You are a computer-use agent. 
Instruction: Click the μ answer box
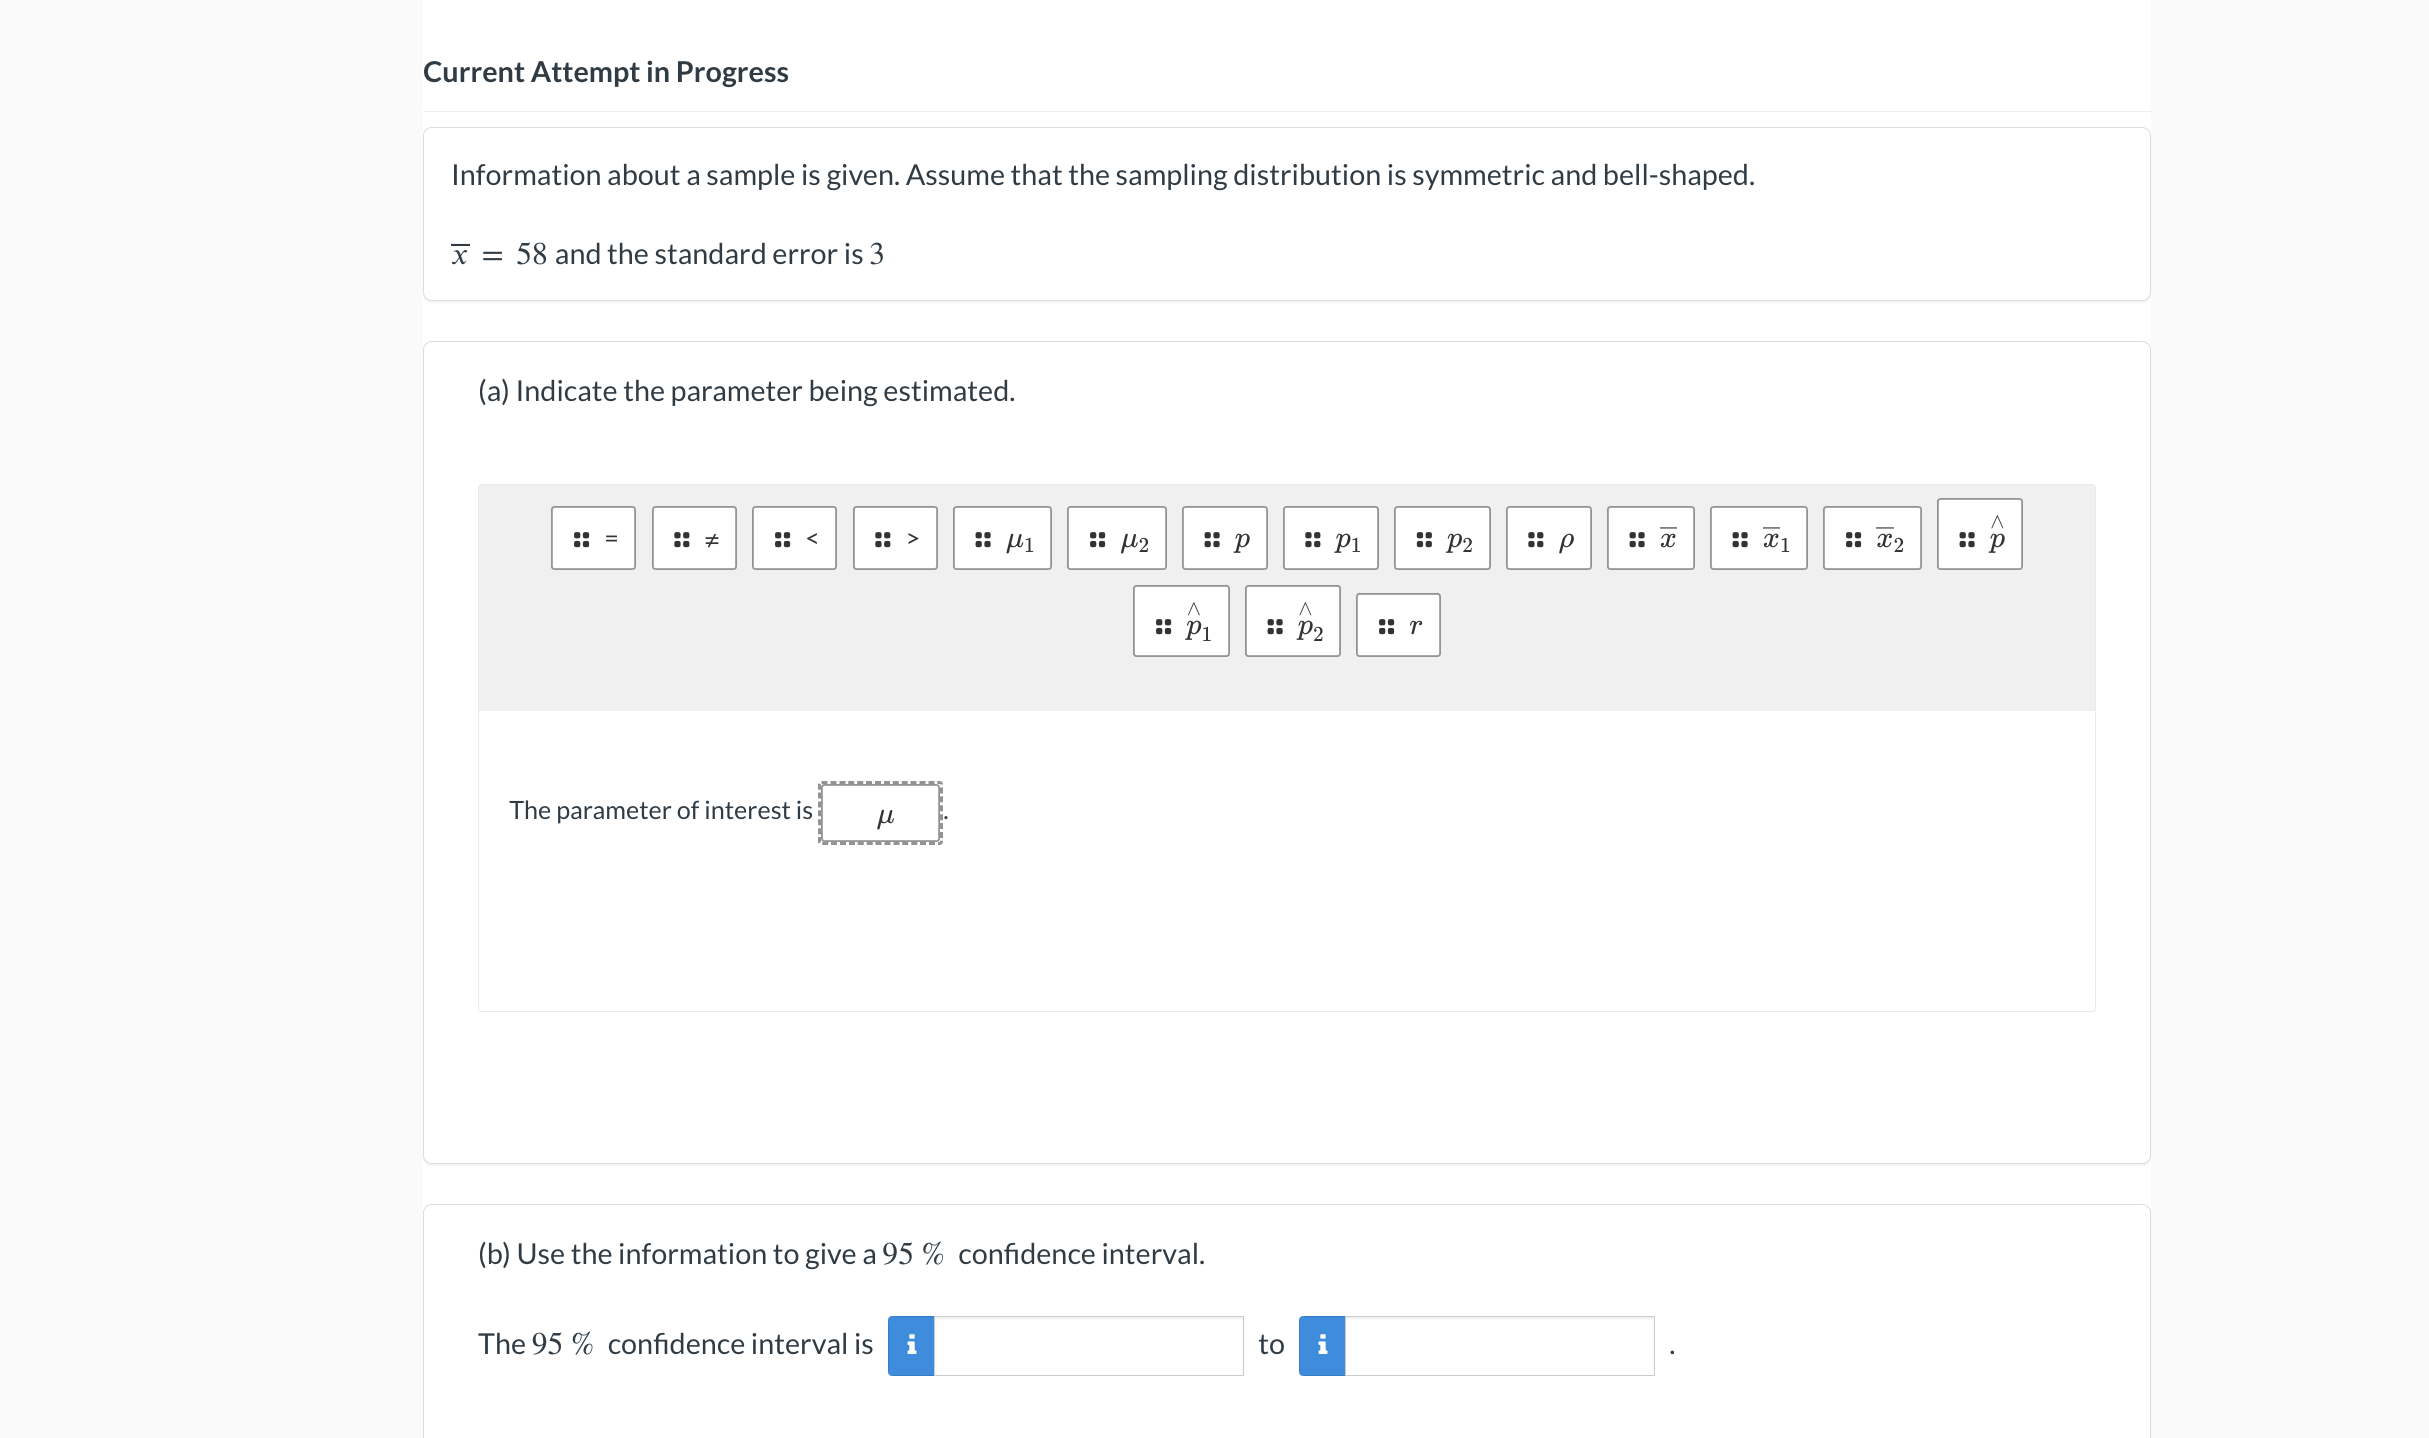click(880, 812)
